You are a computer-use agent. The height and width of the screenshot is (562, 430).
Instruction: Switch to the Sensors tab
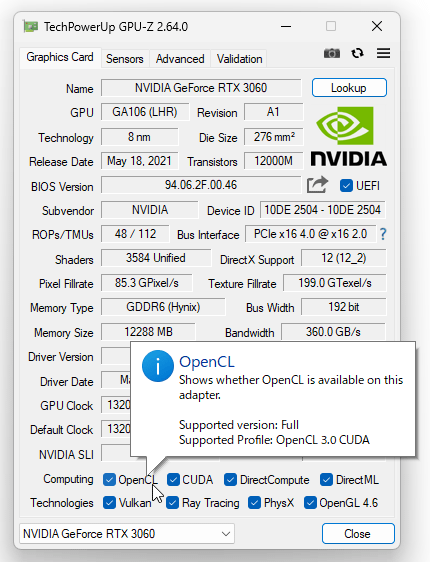pos(125,59)
